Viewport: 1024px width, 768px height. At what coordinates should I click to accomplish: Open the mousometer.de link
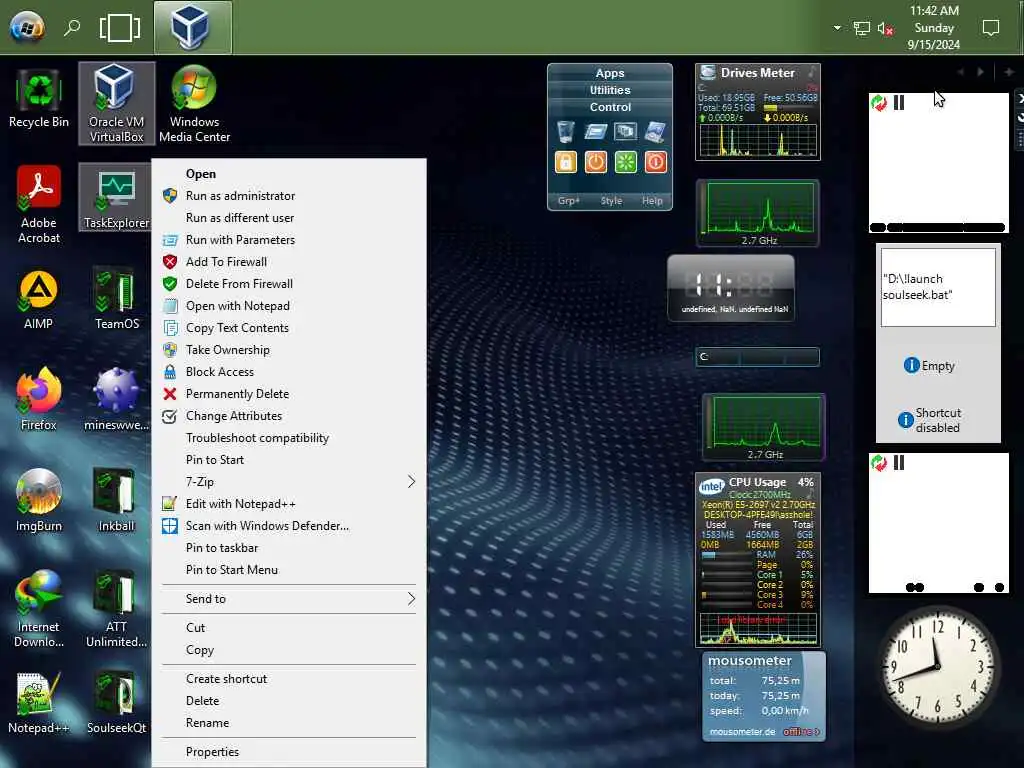(x=743, y=731)
